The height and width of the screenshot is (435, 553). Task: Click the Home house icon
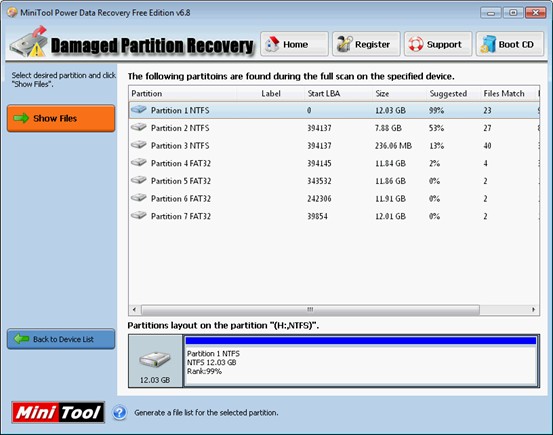point(272,44)
